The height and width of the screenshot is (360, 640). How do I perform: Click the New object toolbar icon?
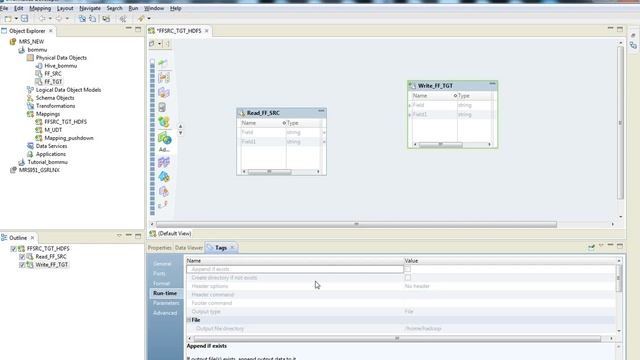click(8, 19)
